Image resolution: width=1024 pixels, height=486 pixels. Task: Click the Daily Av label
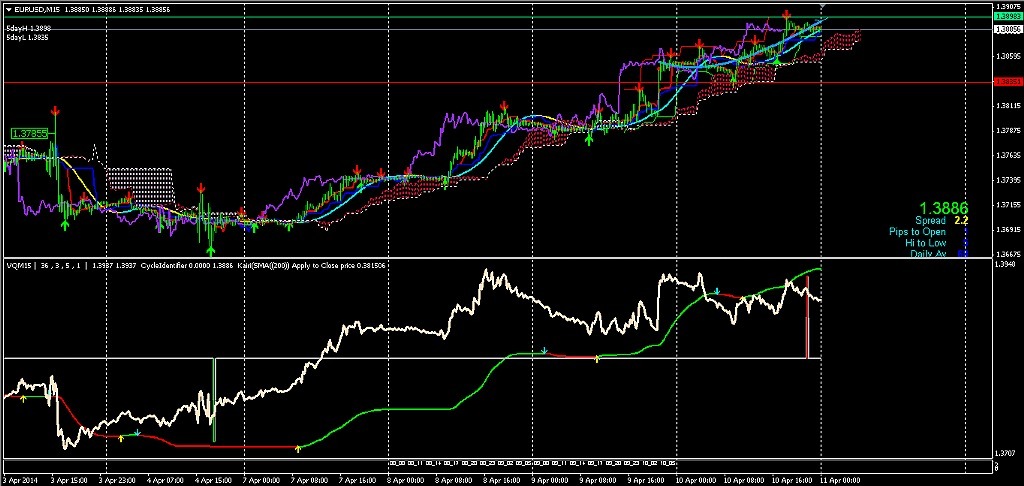tap(928, 253)
